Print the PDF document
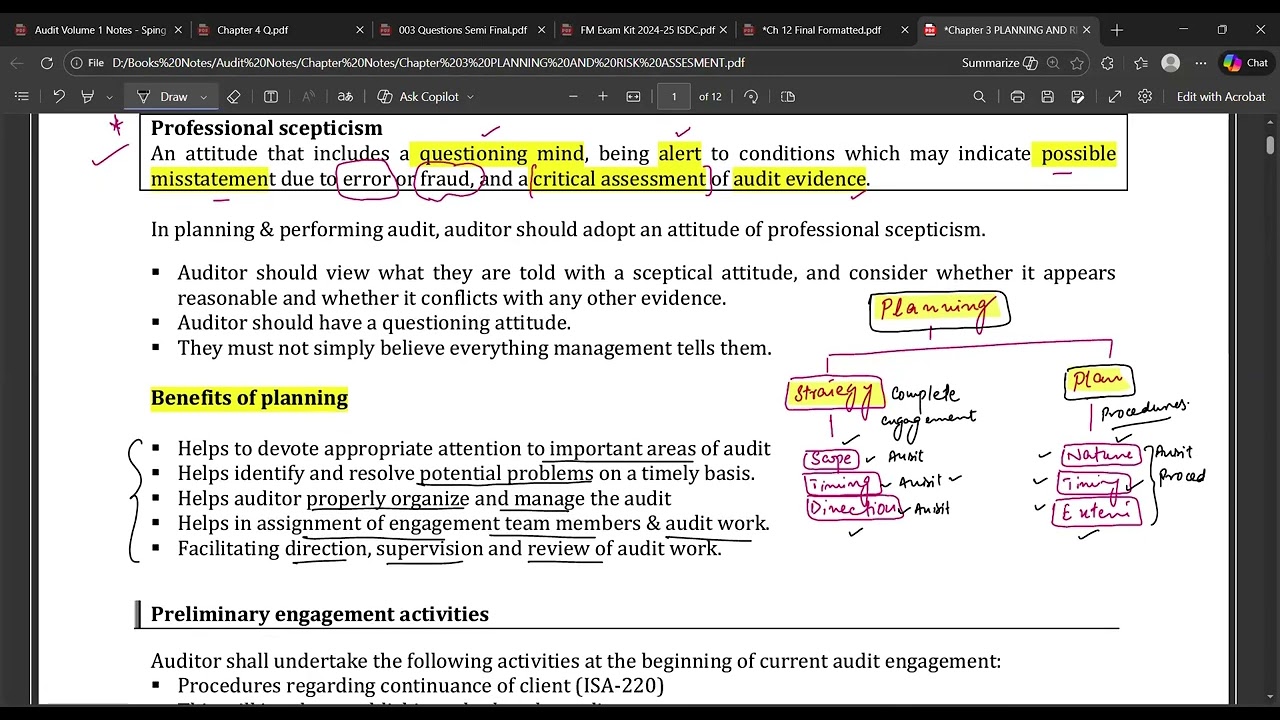1280x720 pixels. coord(1017,96)
